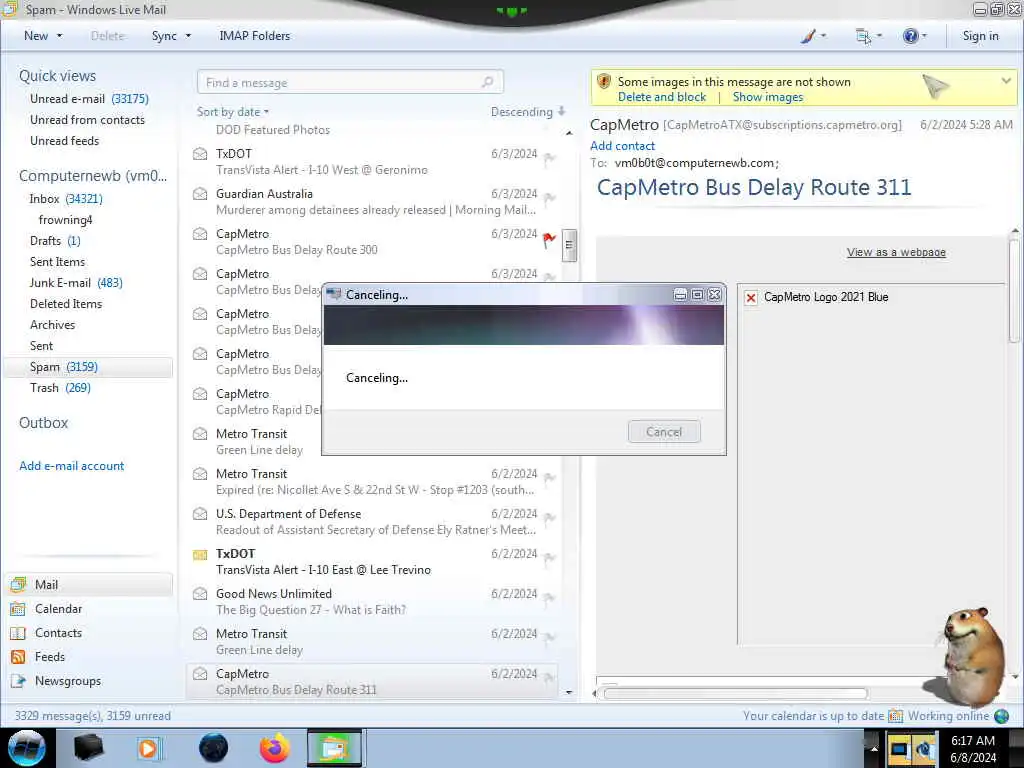Open the Feeds RSS shortcut icon
The image size is (1024, 768).
pos(18,657)
